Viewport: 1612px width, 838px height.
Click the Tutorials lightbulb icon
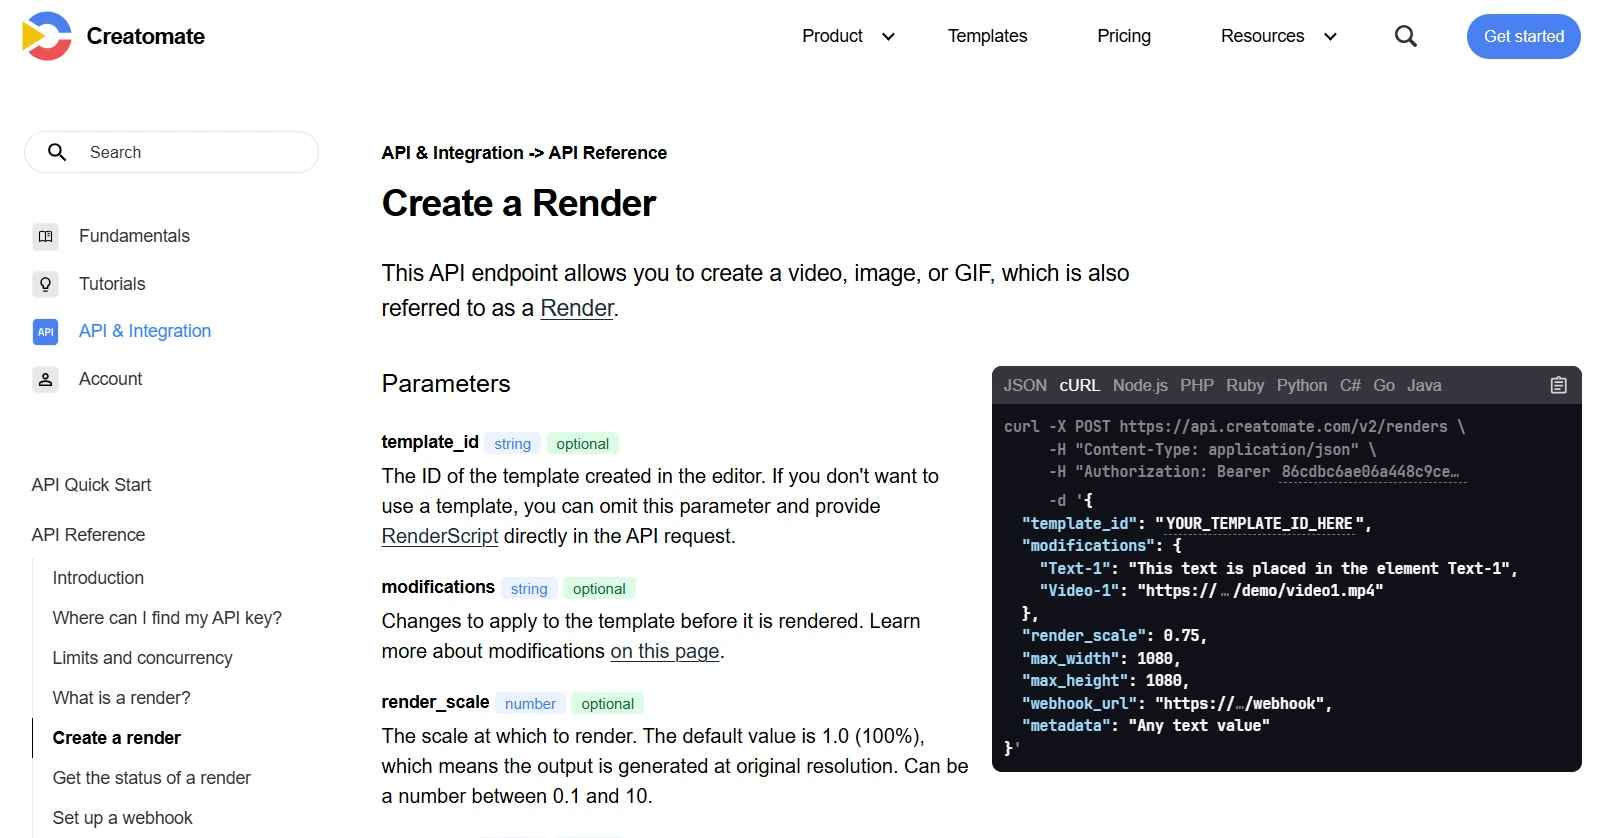(46, 284)
